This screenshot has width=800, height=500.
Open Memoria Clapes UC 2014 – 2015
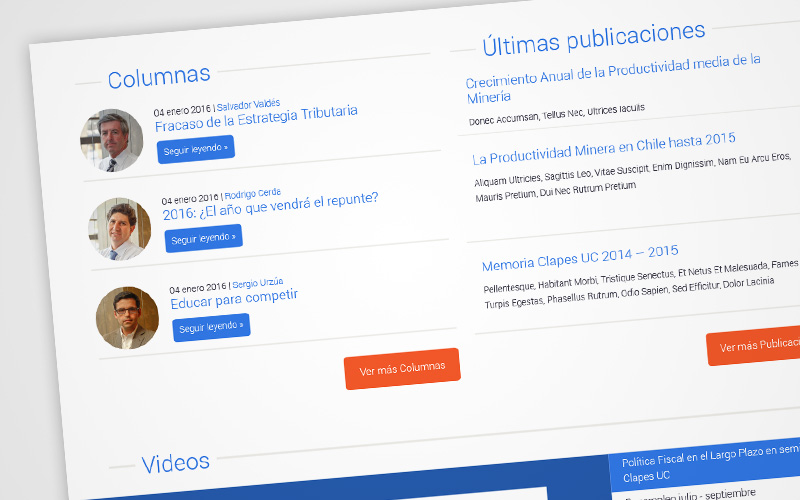point(580,258)
